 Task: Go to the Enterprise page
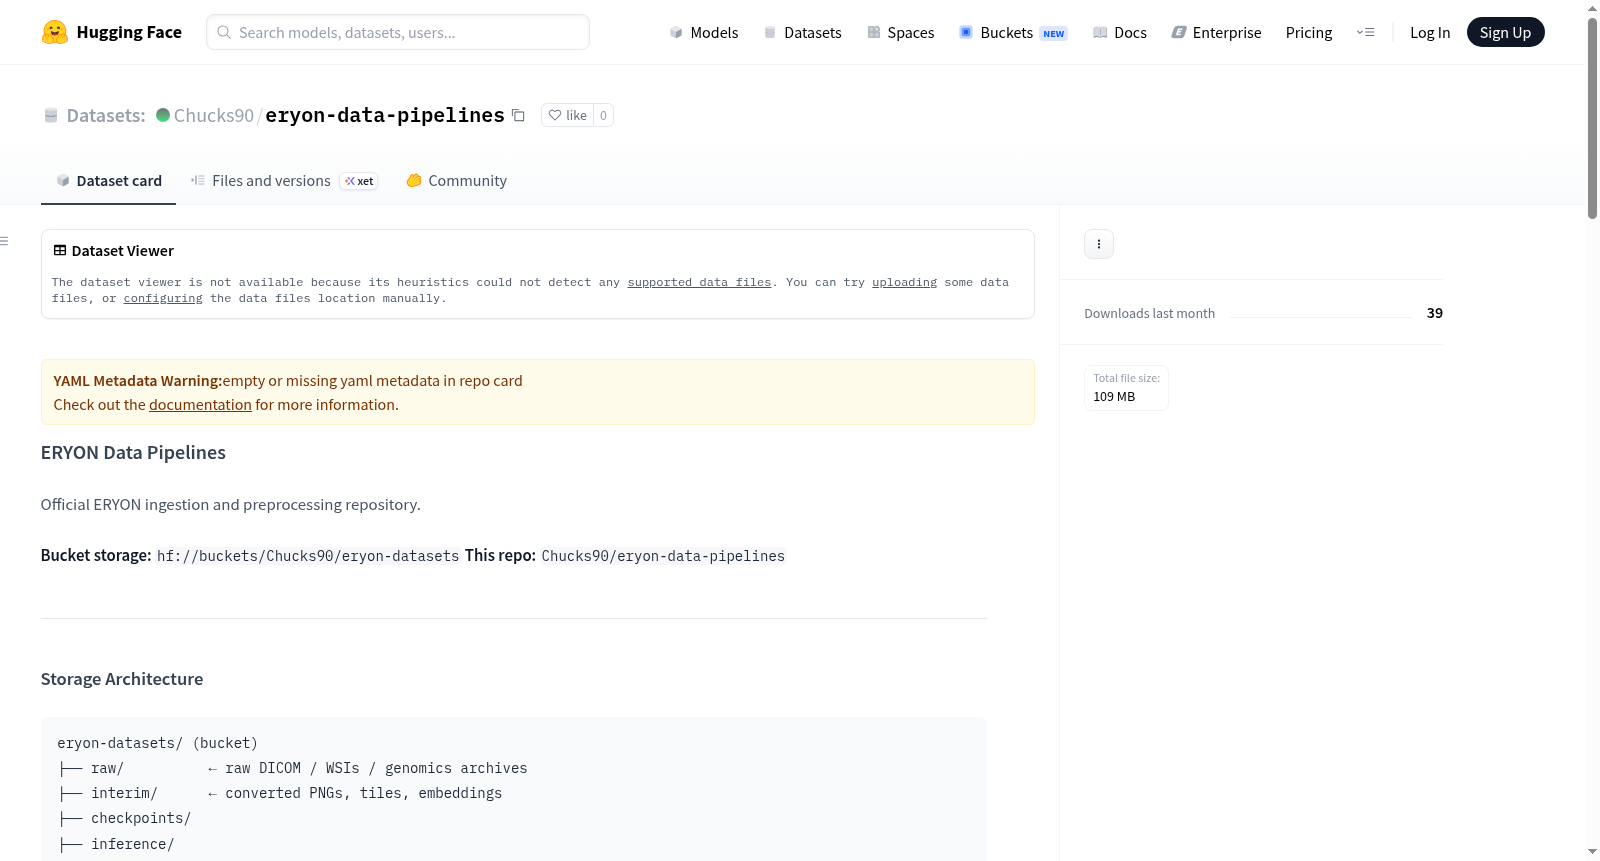(x=1216, y=32)
